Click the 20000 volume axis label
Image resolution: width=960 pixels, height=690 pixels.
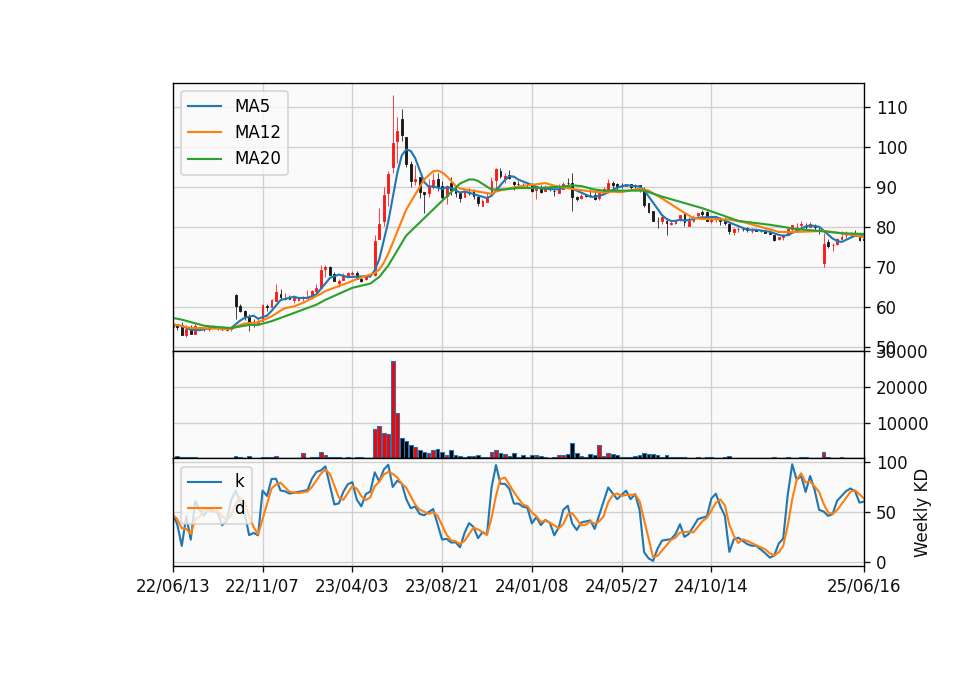(x=902, y=388)
